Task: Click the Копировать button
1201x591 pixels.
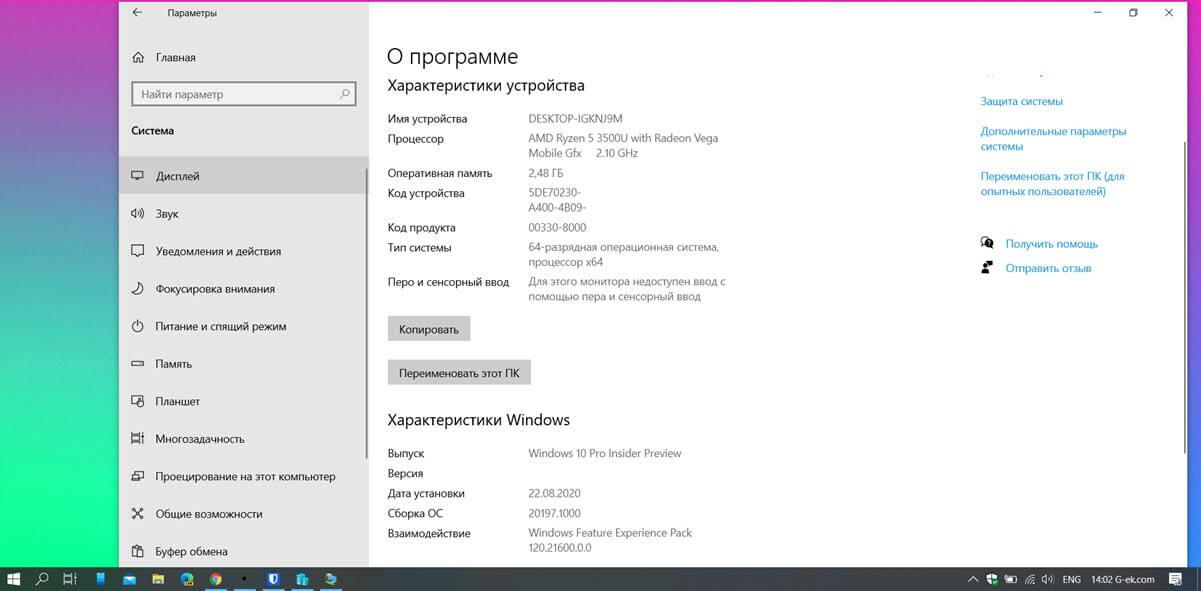Action: tap(429, 329)
